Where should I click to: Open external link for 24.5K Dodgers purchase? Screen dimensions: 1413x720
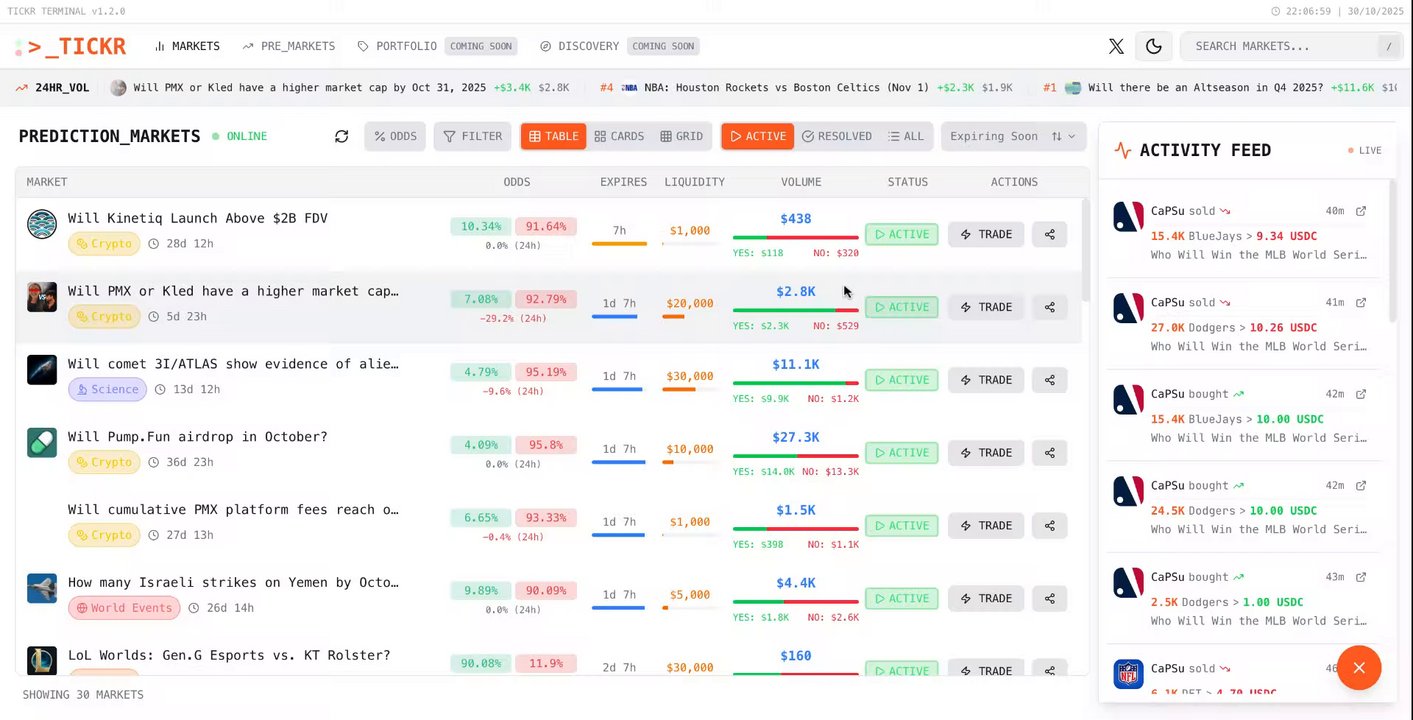click(1360, 485)
